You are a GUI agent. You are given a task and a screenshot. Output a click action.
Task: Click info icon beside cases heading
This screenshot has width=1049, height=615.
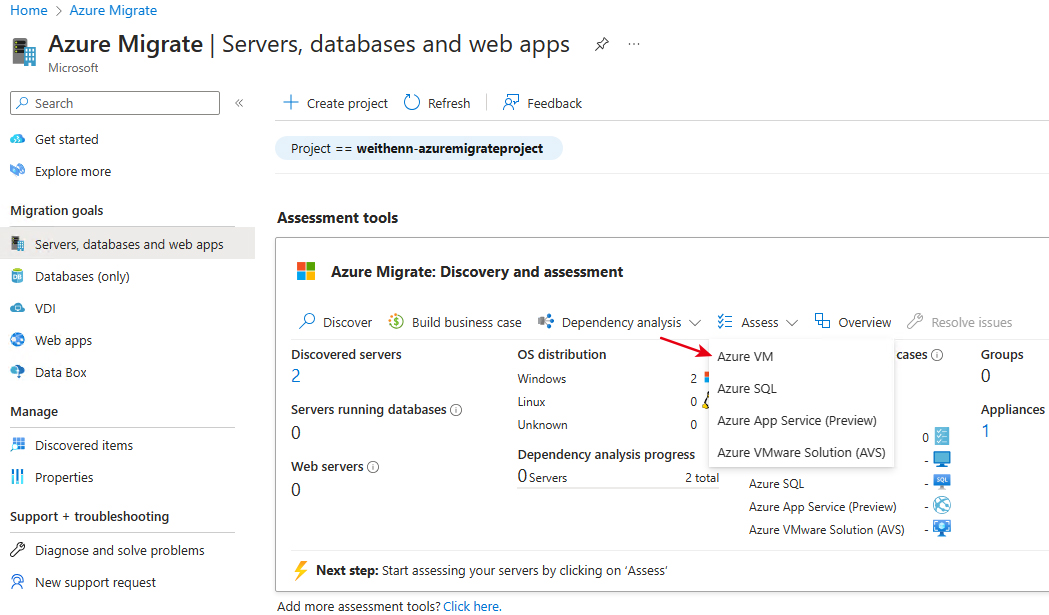[937, 355]
